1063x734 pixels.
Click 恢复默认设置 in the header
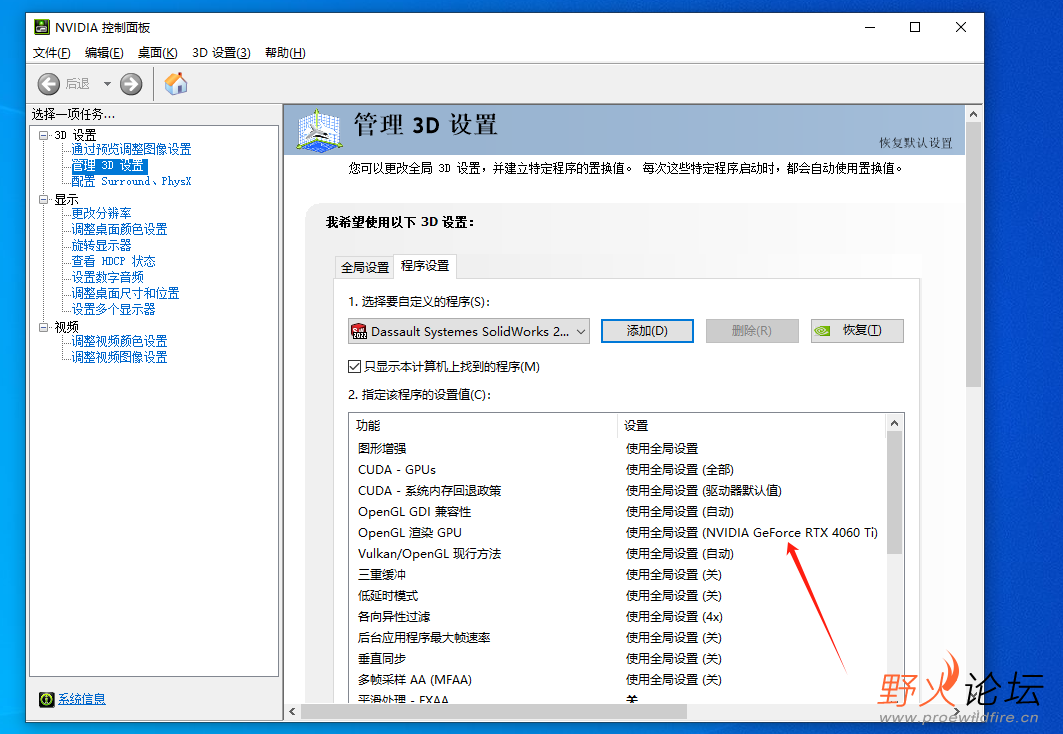915,143
